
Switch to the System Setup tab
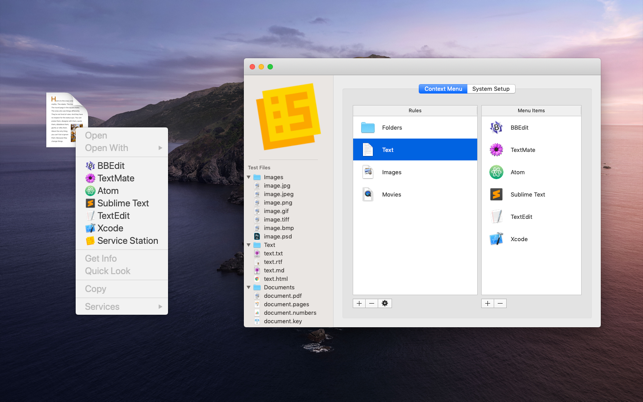[x=491, y=89]
